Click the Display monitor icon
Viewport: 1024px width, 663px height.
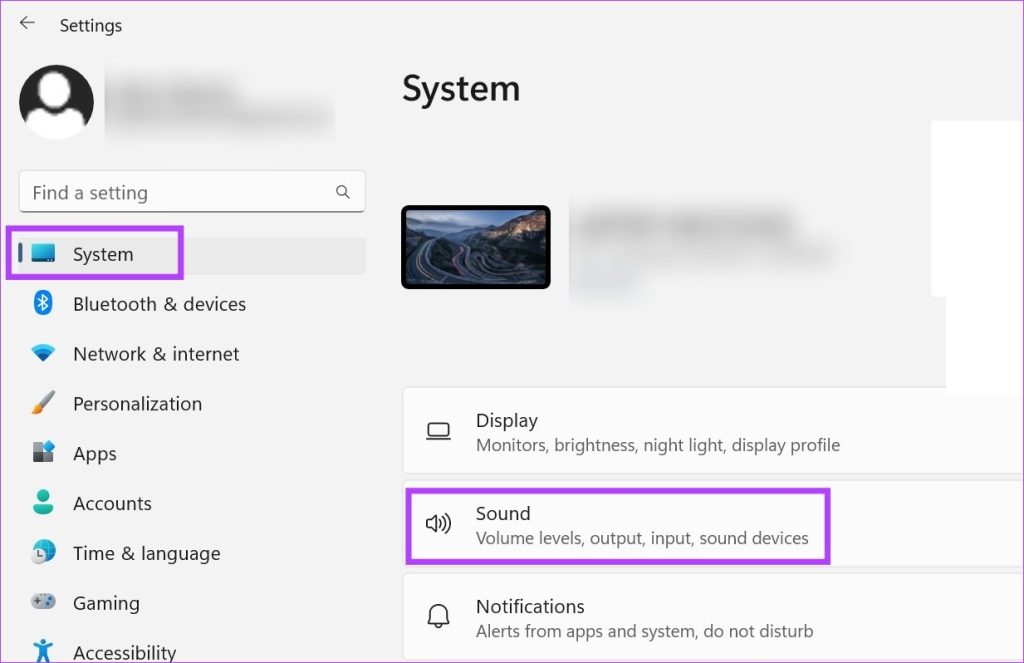438,430
